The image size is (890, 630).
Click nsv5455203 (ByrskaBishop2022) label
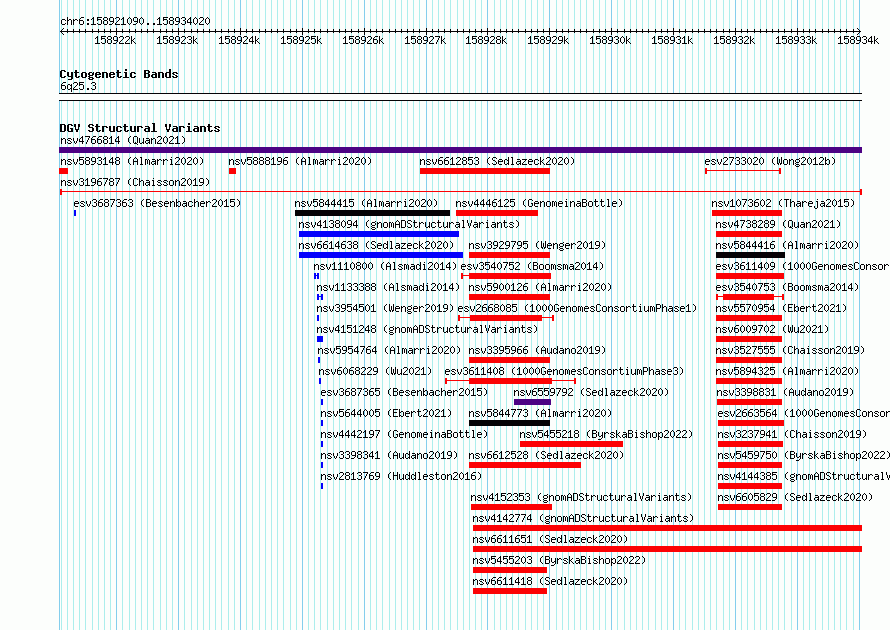559,560
